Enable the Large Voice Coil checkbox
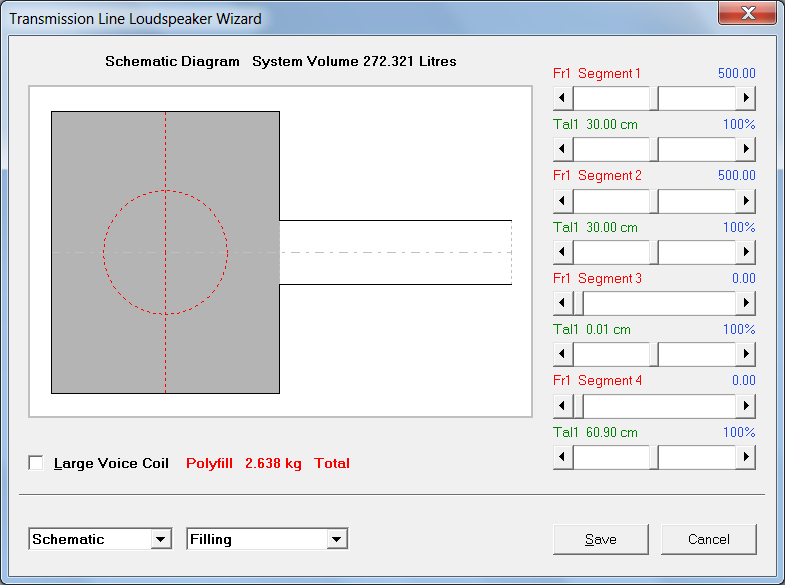The height and width of the screenshot is (585, 785). tap(36, 463)
